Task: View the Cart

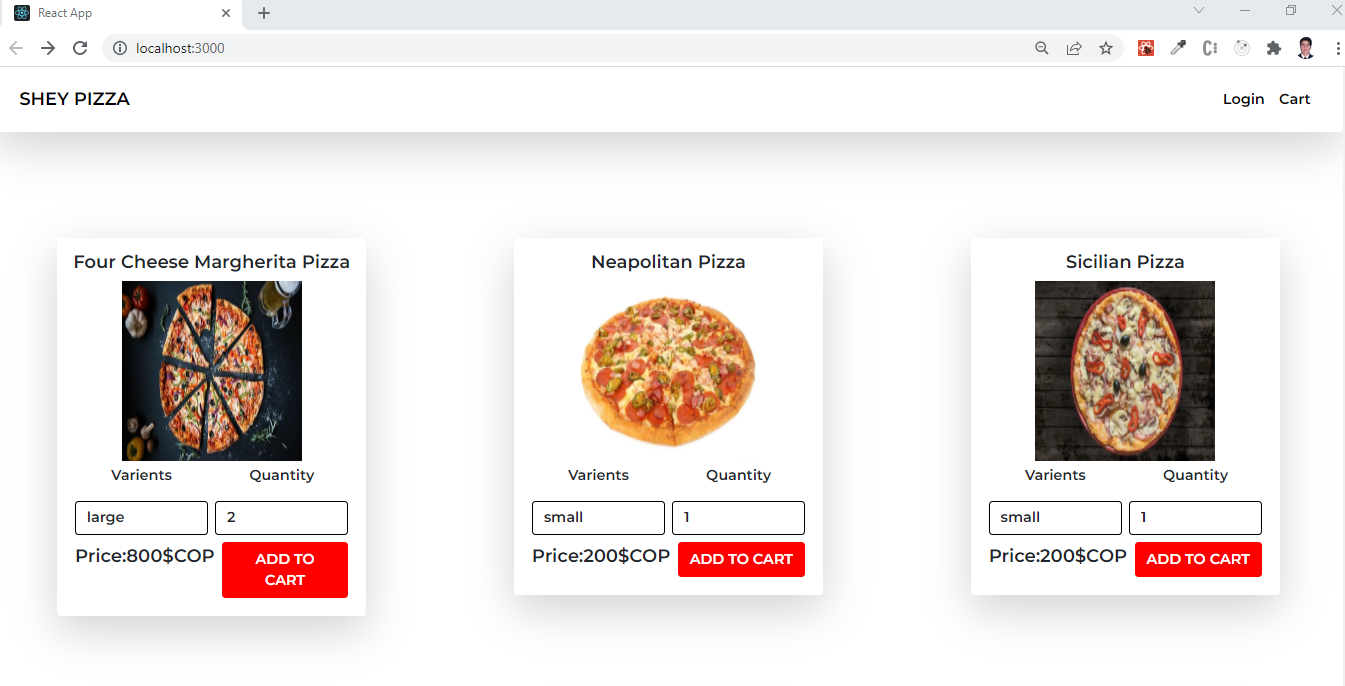Action: 1294,98
